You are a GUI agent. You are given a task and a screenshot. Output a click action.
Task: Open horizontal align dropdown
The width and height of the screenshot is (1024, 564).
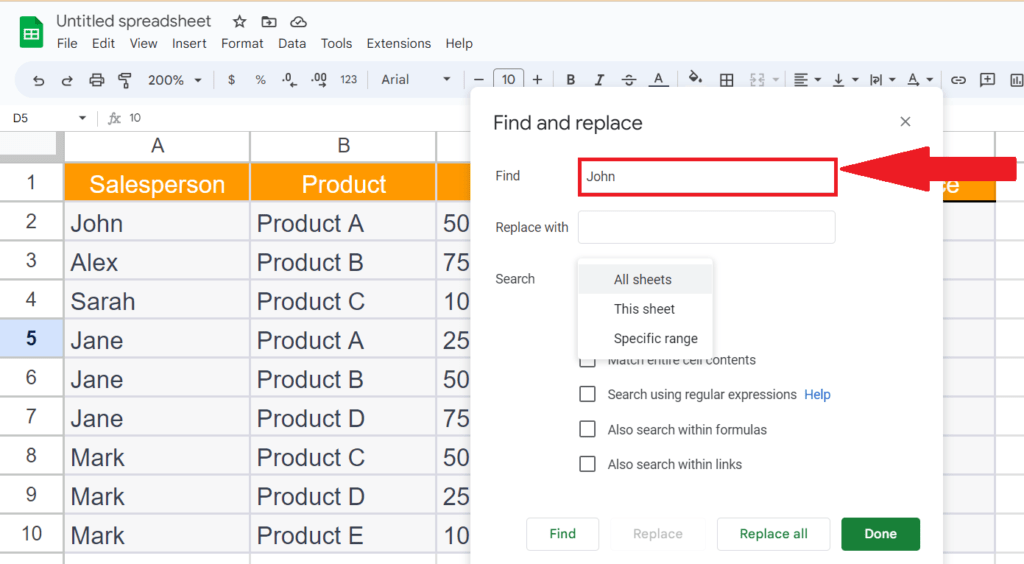(x=807, y=80)
